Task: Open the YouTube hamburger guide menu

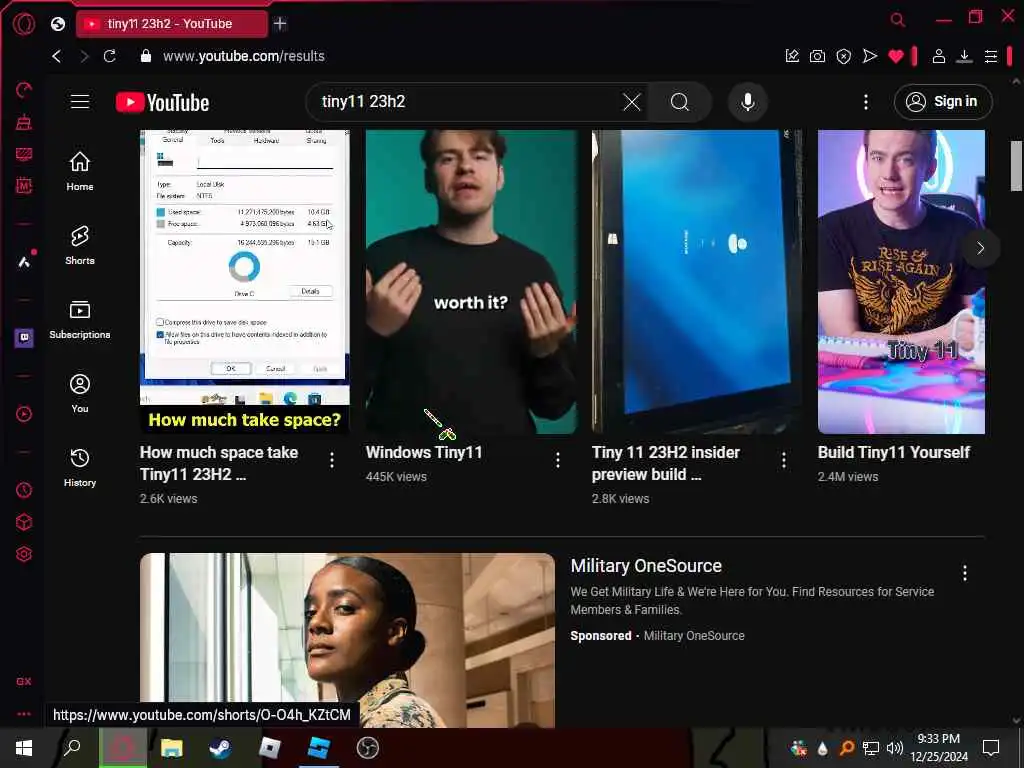Action: pos(80,102)
